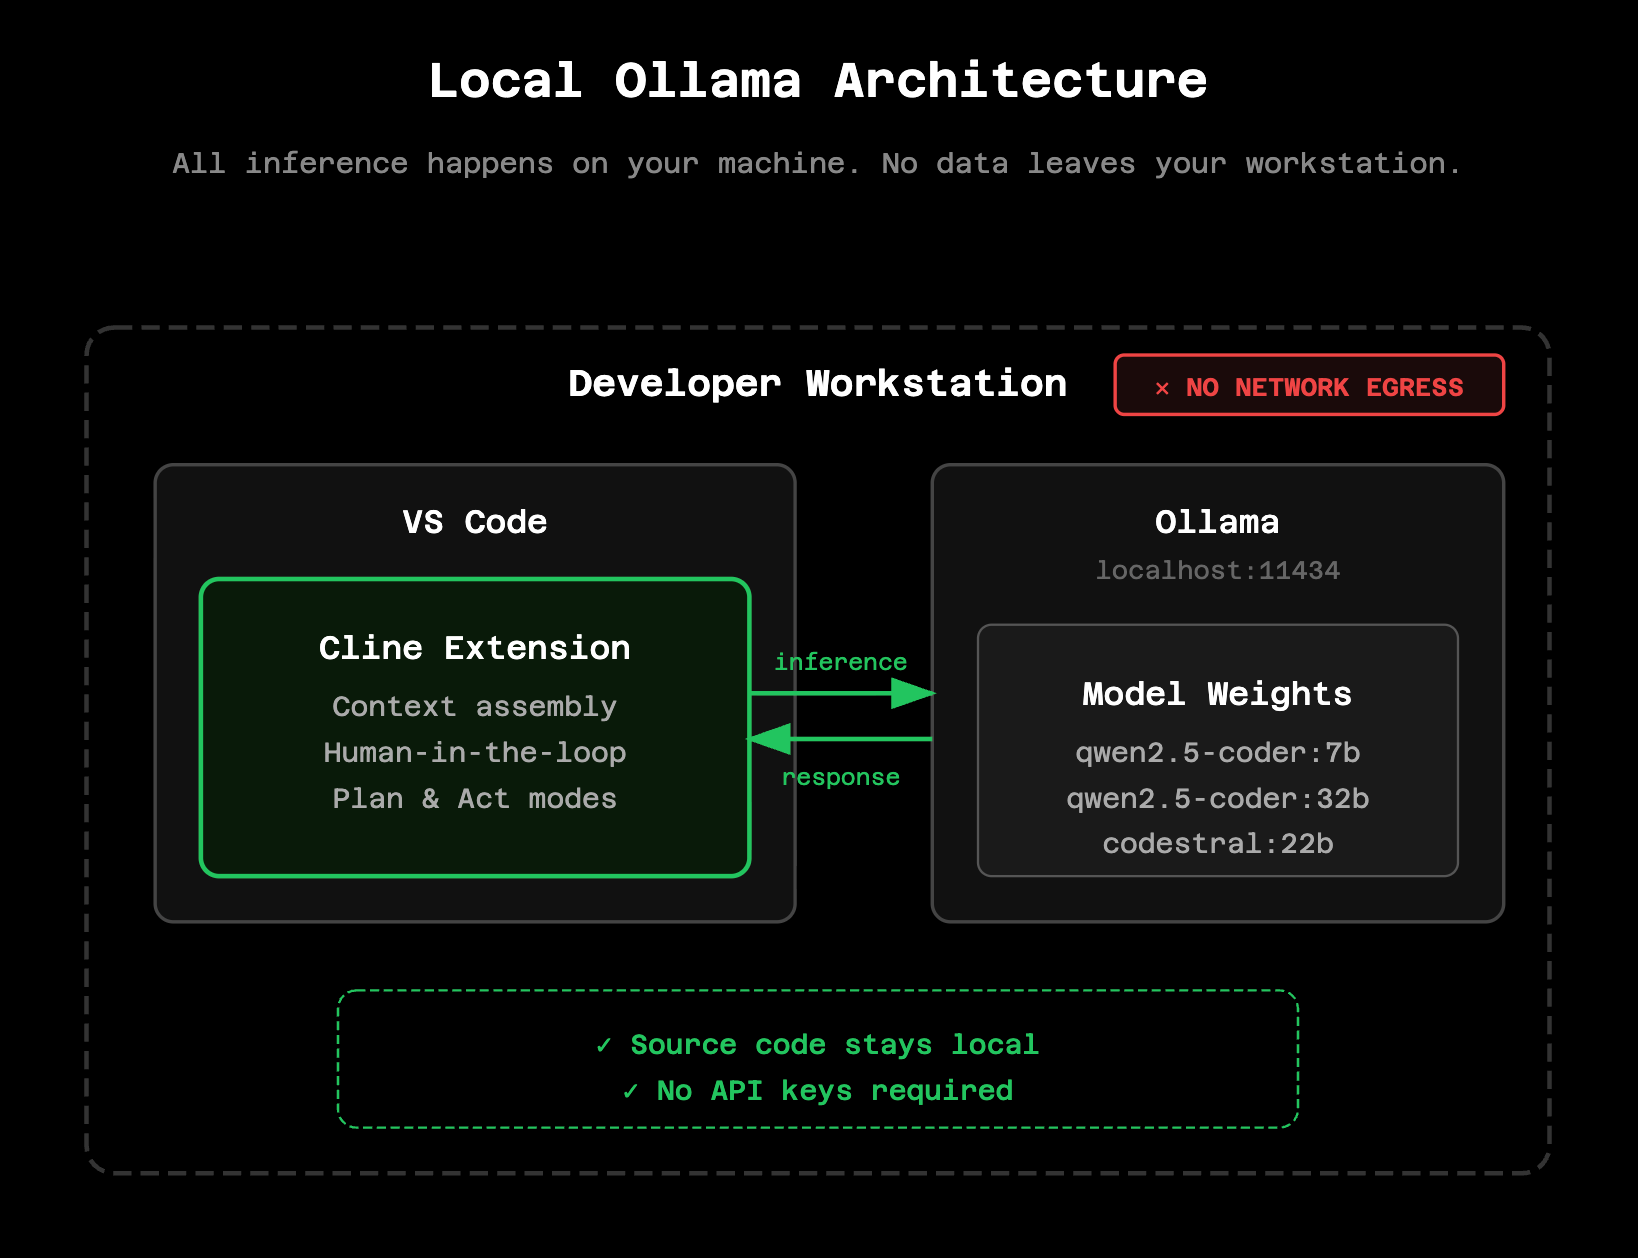Select Plan & Act modes text
This screenshot has height=1258, width=1638.
pos(474,799)
